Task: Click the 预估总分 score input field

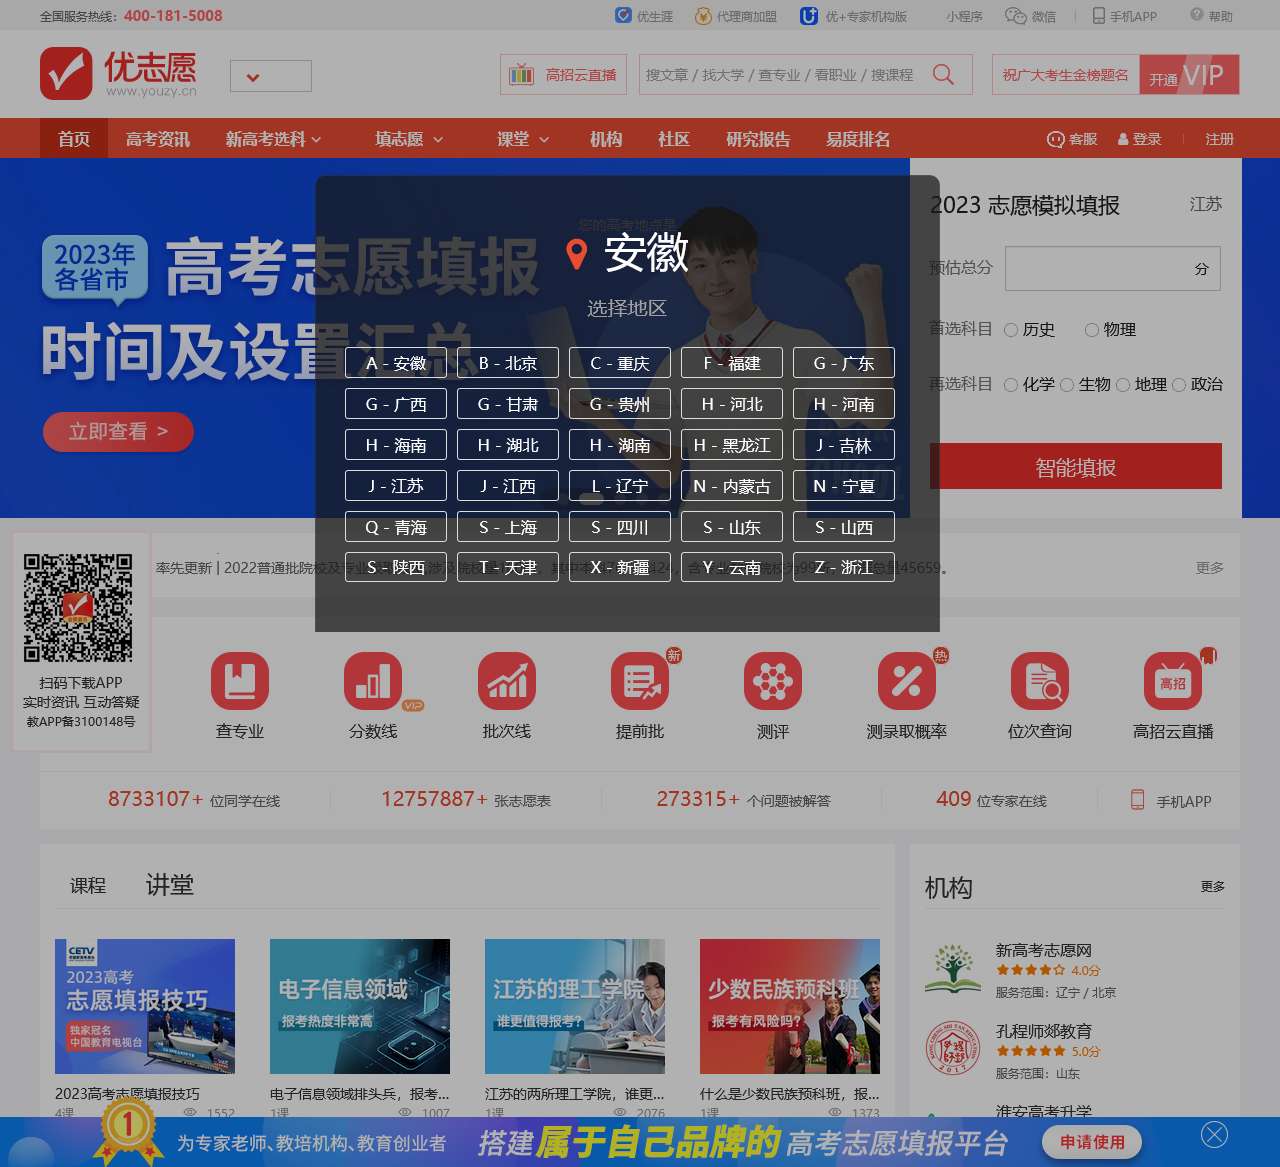Action: pos(1112,268)
